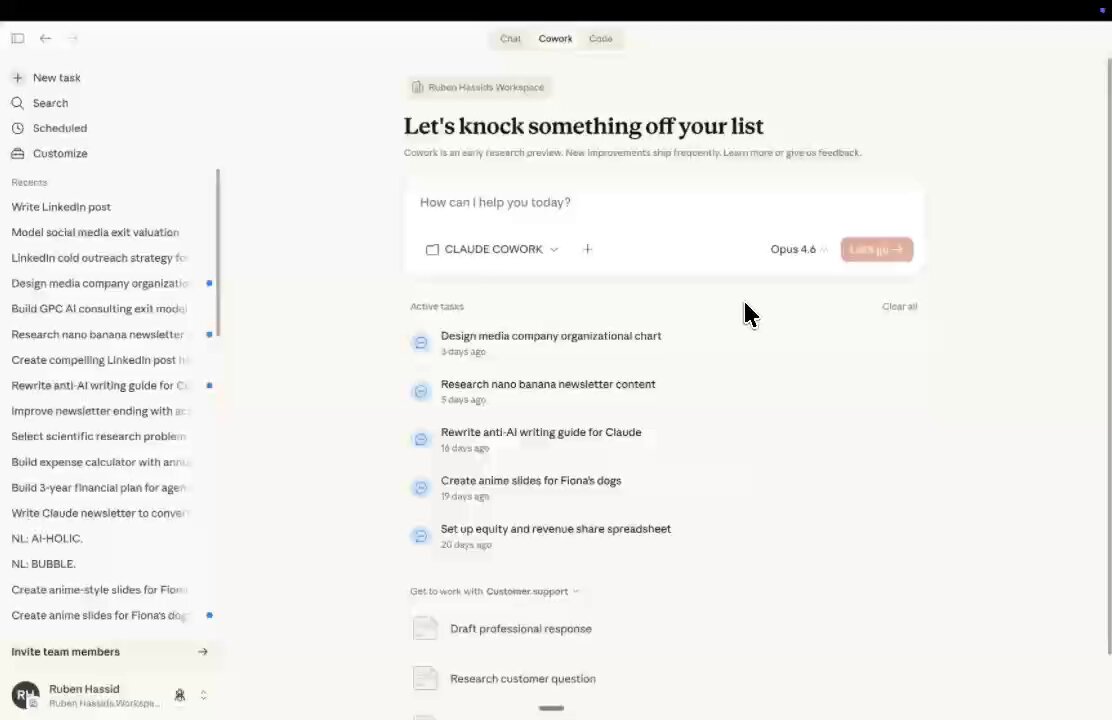Open active task Design media company organizational chart

click(x=551, y=336)
